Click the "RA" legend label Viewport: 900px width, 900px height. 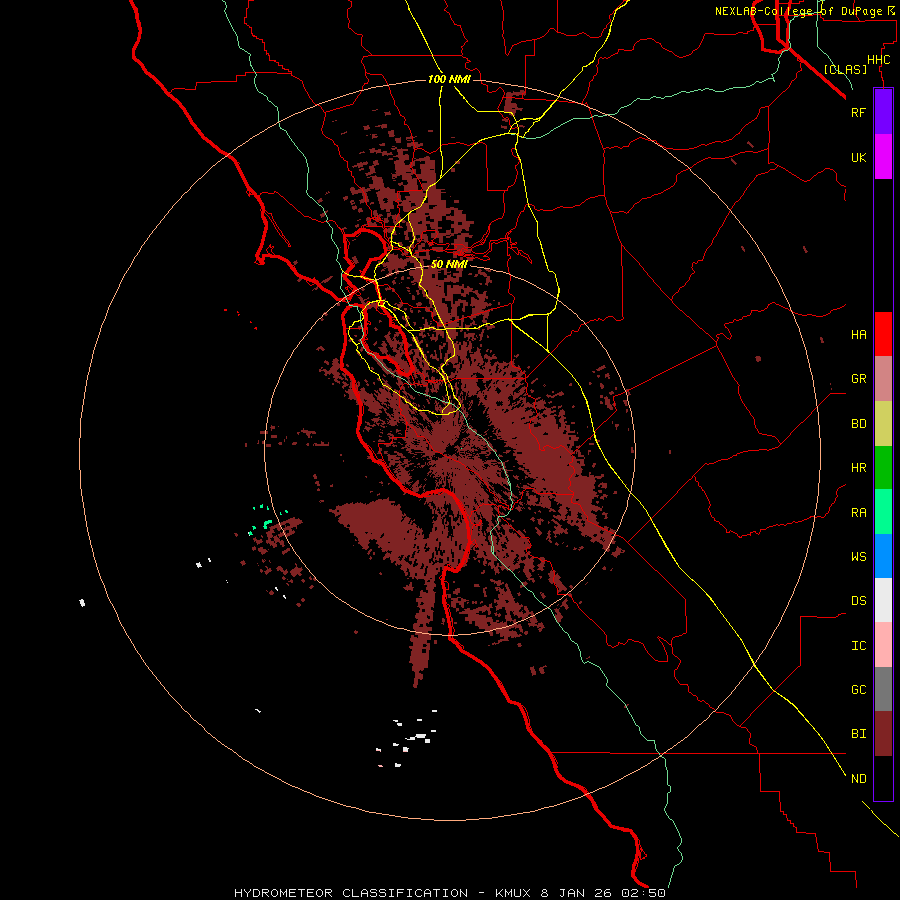click(858, 513)
